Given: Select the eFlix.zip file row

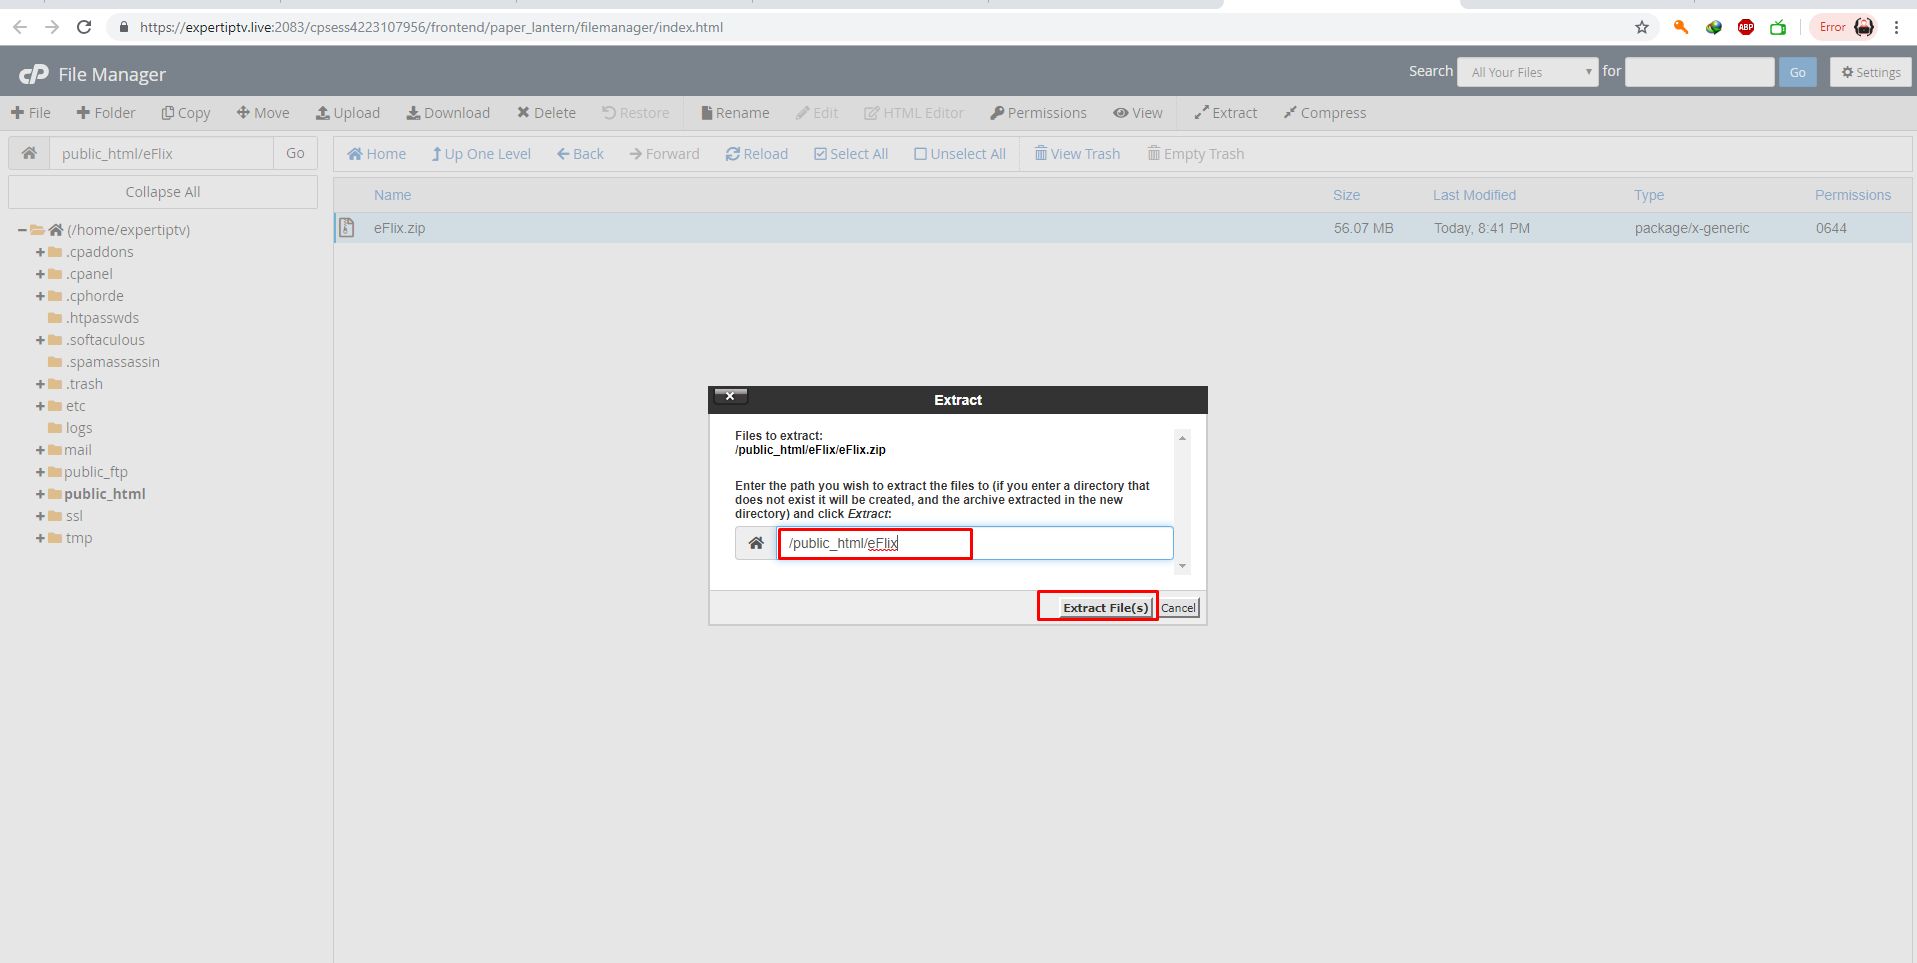Looking at the screenshot, I should (1123, 228).
